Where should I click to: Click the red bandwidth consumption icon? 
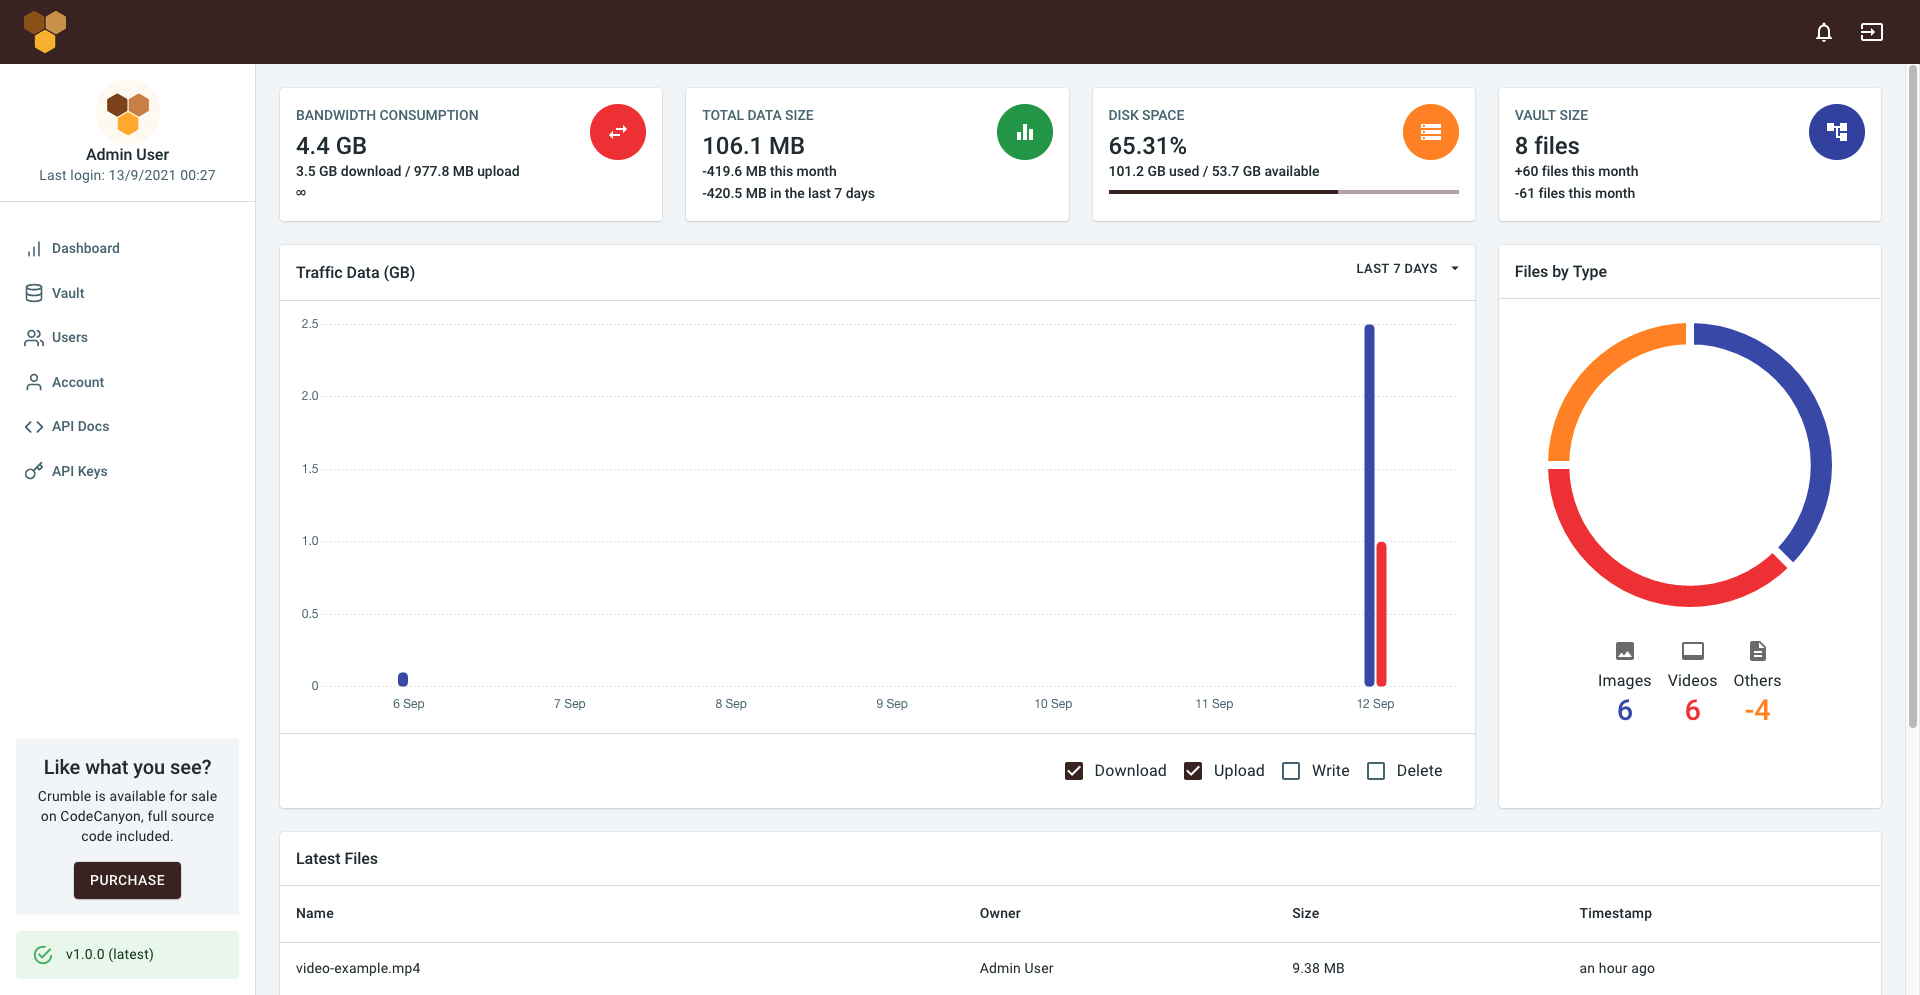tap(617, 132)
